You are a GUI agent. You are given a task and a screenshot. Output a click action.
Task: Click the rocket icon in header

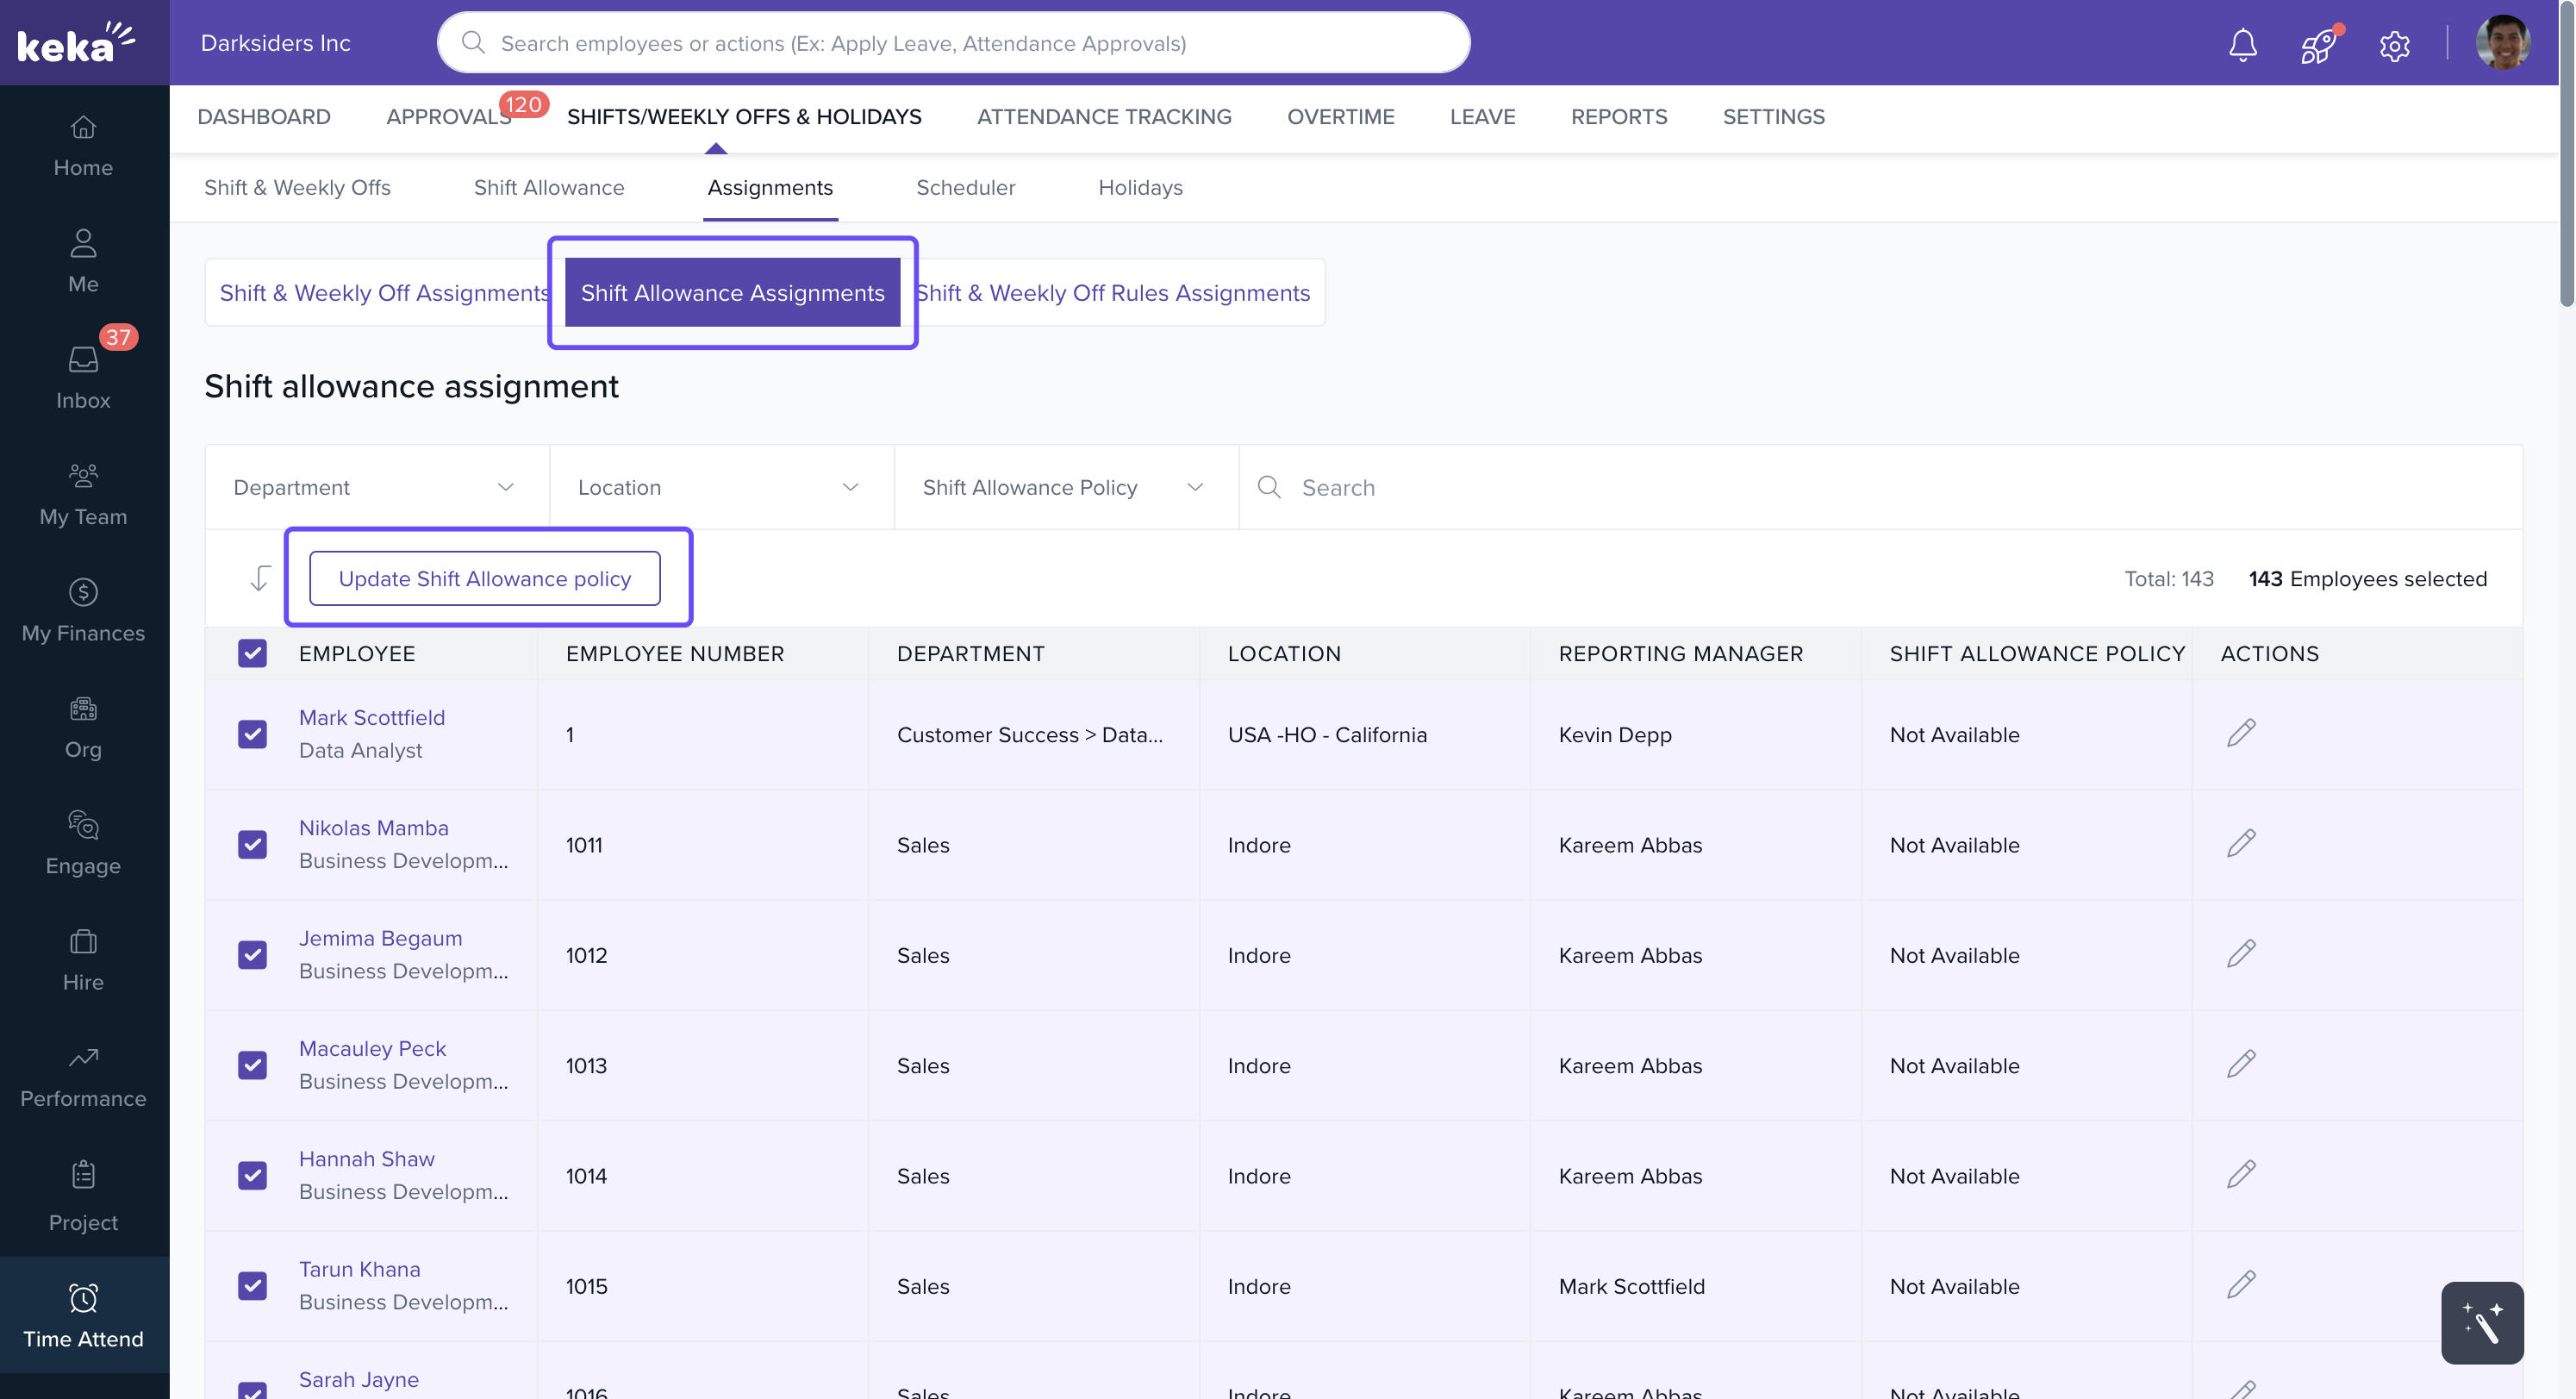pyautogui.click(x=2317, y=46)
